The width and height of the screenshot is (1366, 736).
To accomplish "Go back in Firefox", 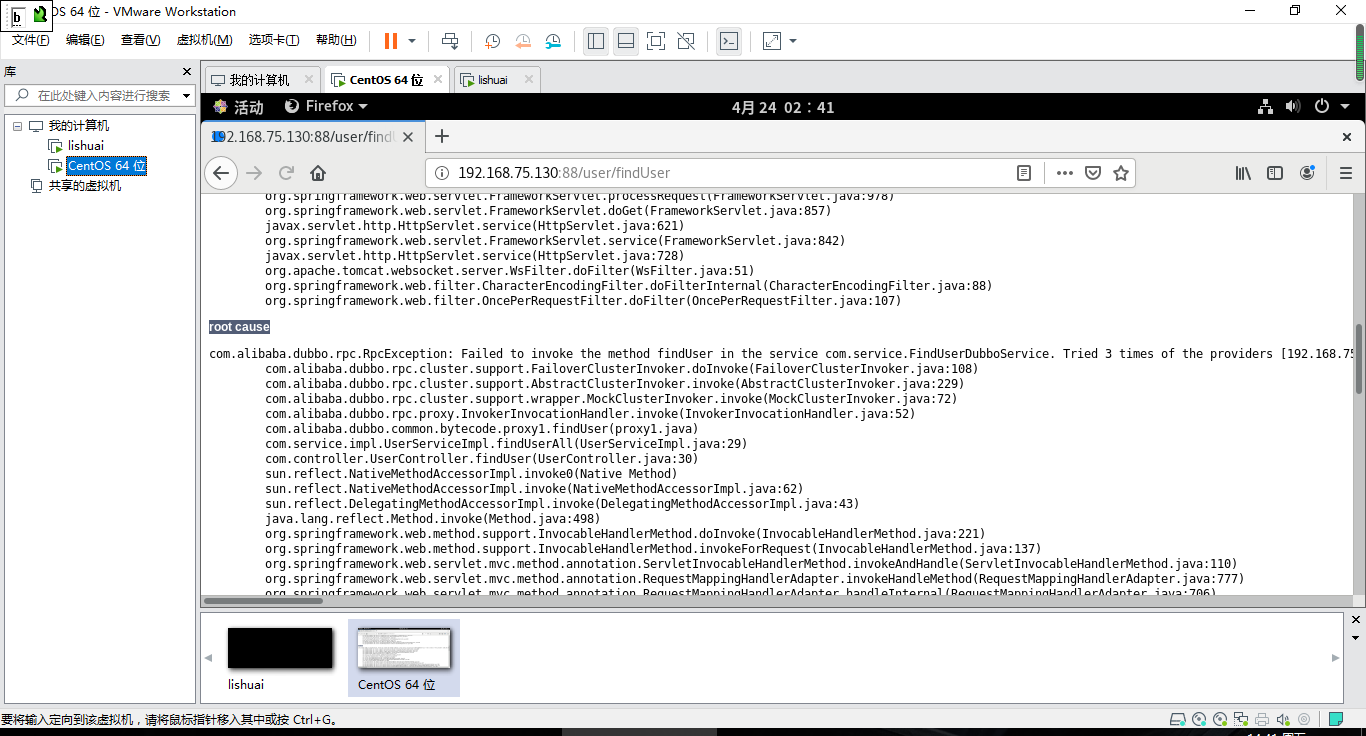I will click(221, 173).
